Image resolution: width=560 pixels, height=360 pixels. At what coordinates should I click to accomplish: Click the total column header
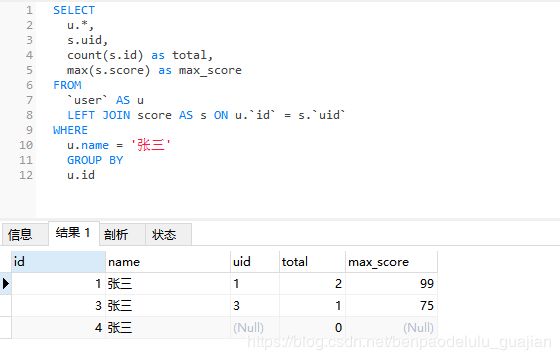[312, 262]
